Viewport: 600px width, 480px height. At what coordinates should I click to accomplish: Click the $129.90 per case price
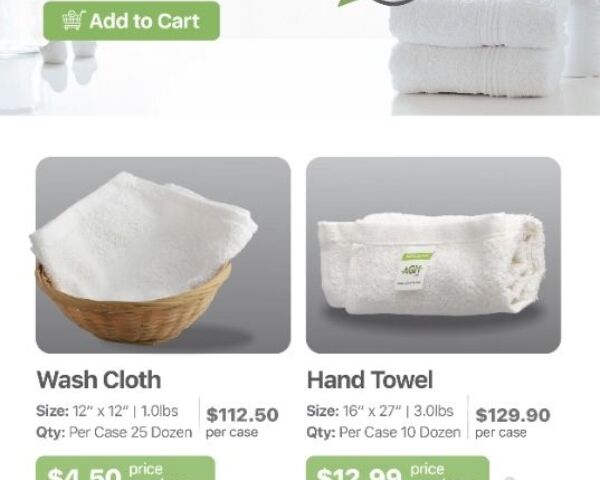coord(513,421)
